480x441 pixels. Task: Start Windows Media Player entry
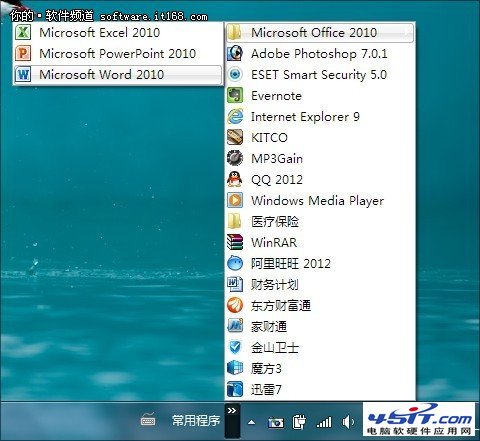pos(320,200)
